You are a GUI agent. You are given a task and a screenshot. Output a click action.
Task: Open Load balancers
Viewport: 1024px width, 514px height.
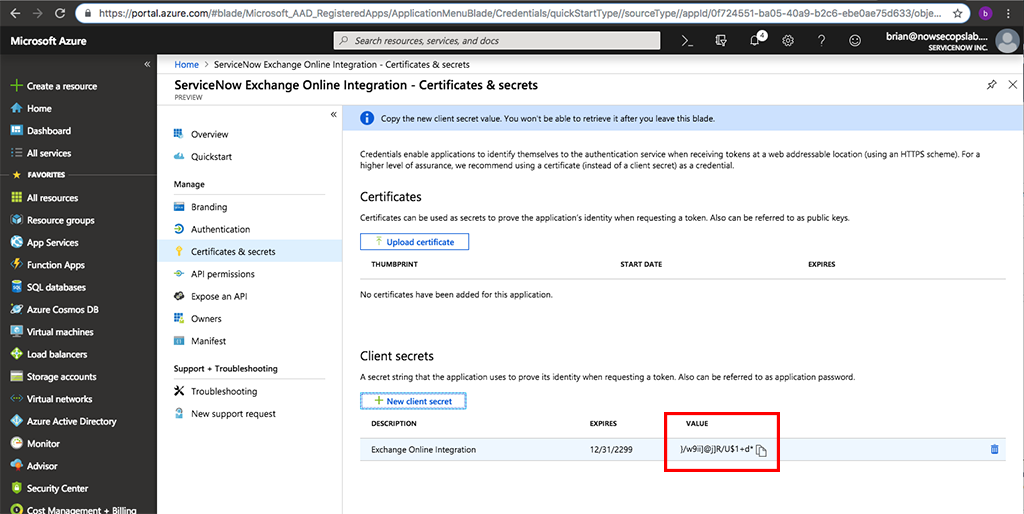49,354
